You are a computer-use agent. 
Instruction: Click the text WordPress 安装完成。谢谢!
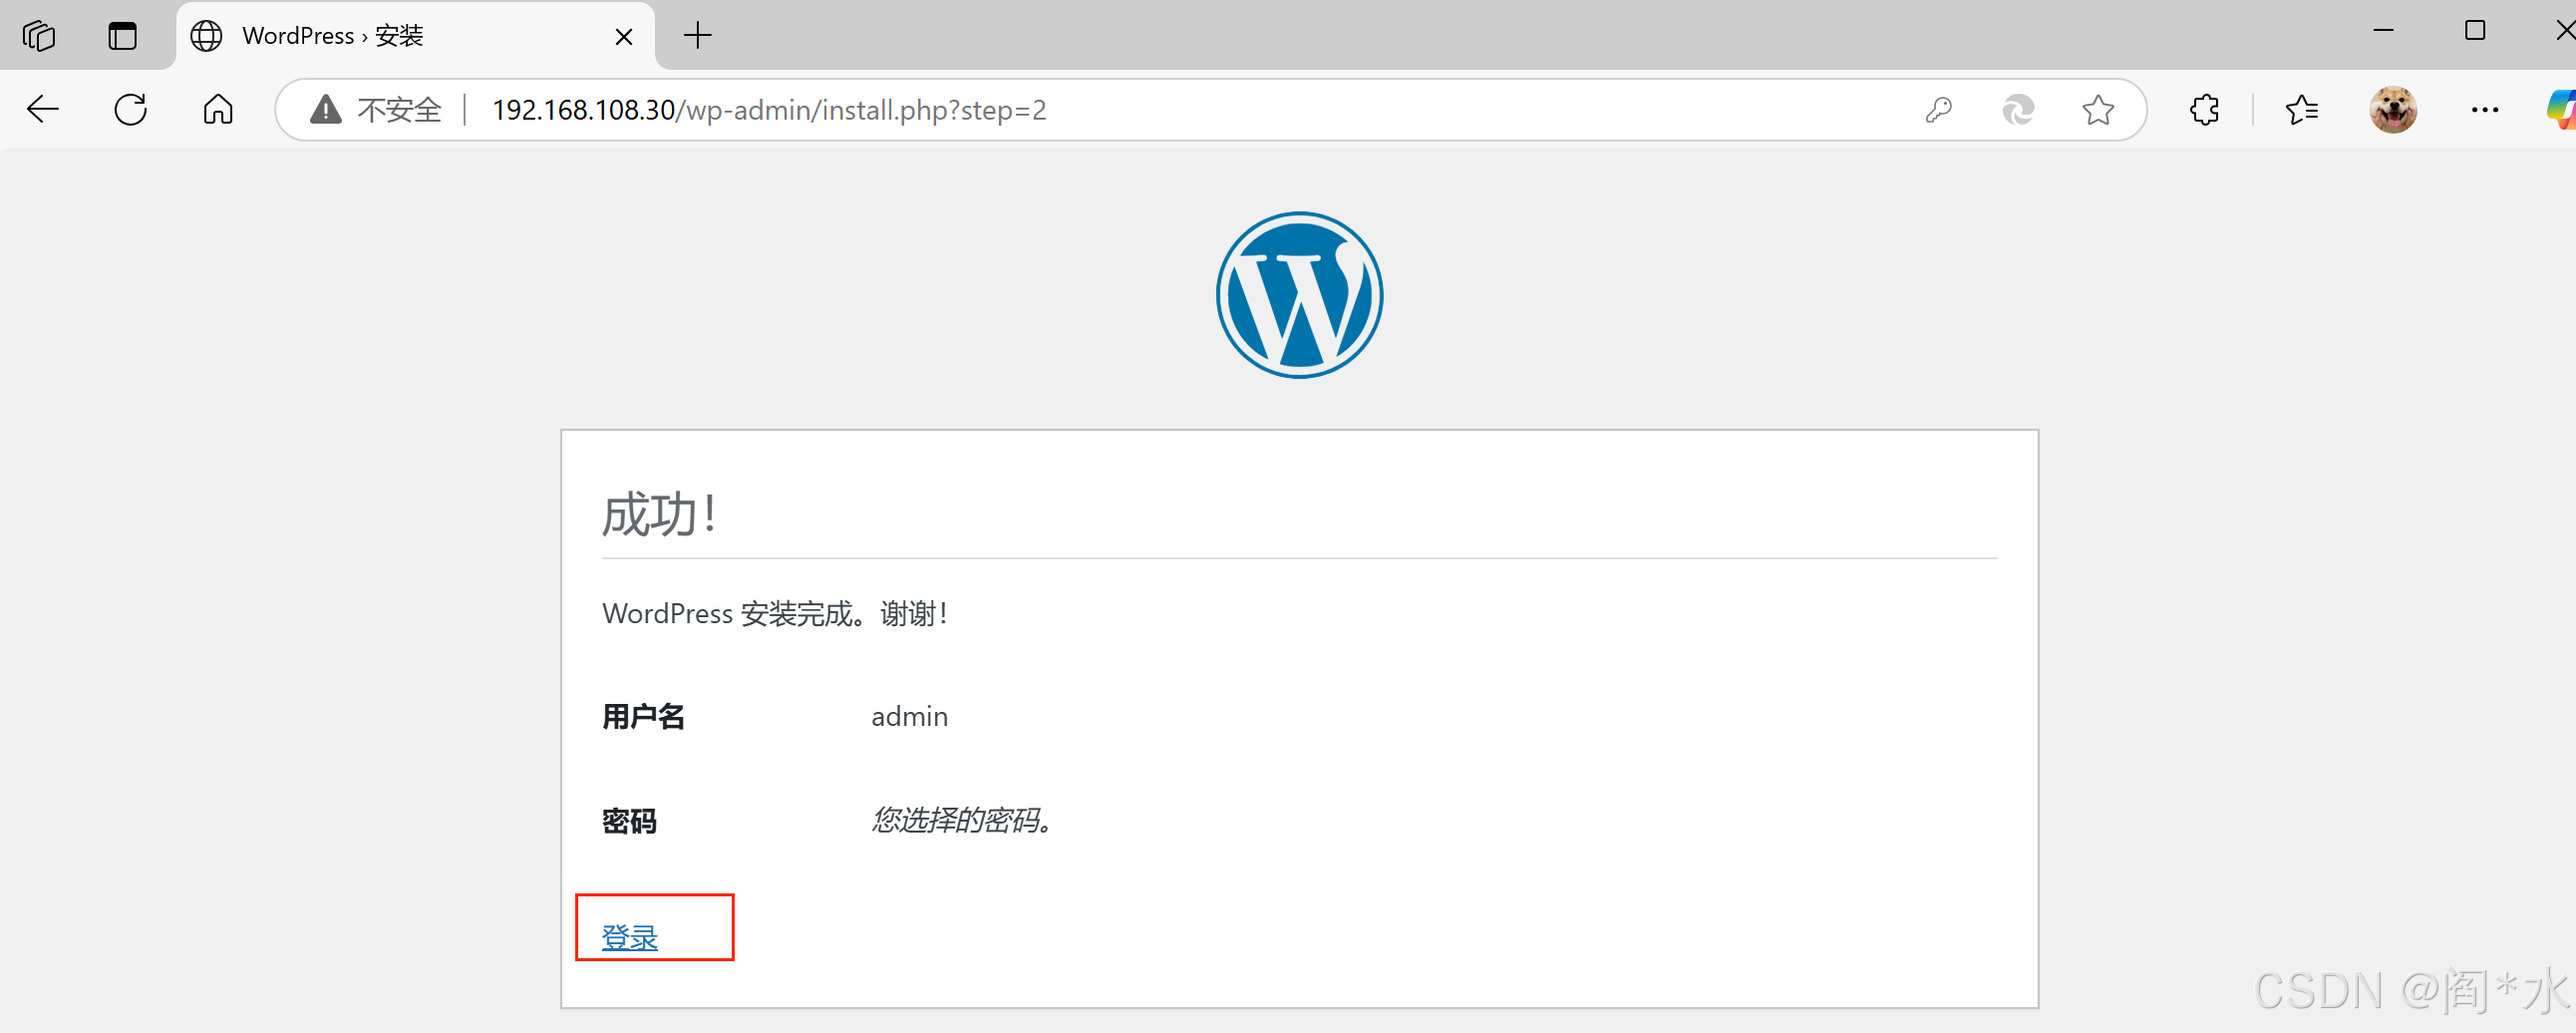[775, 613]
